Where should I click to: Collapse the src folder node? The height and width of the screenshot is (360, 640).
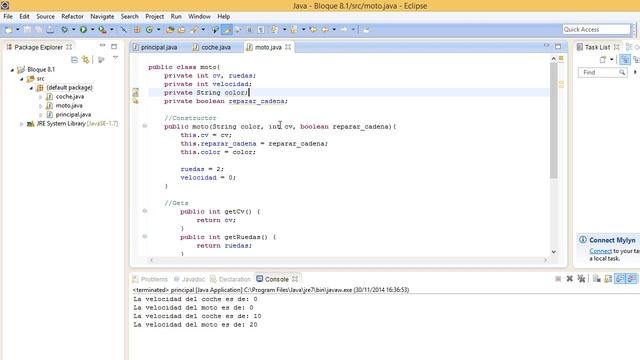pyautogui.click(x=22, y=79)
